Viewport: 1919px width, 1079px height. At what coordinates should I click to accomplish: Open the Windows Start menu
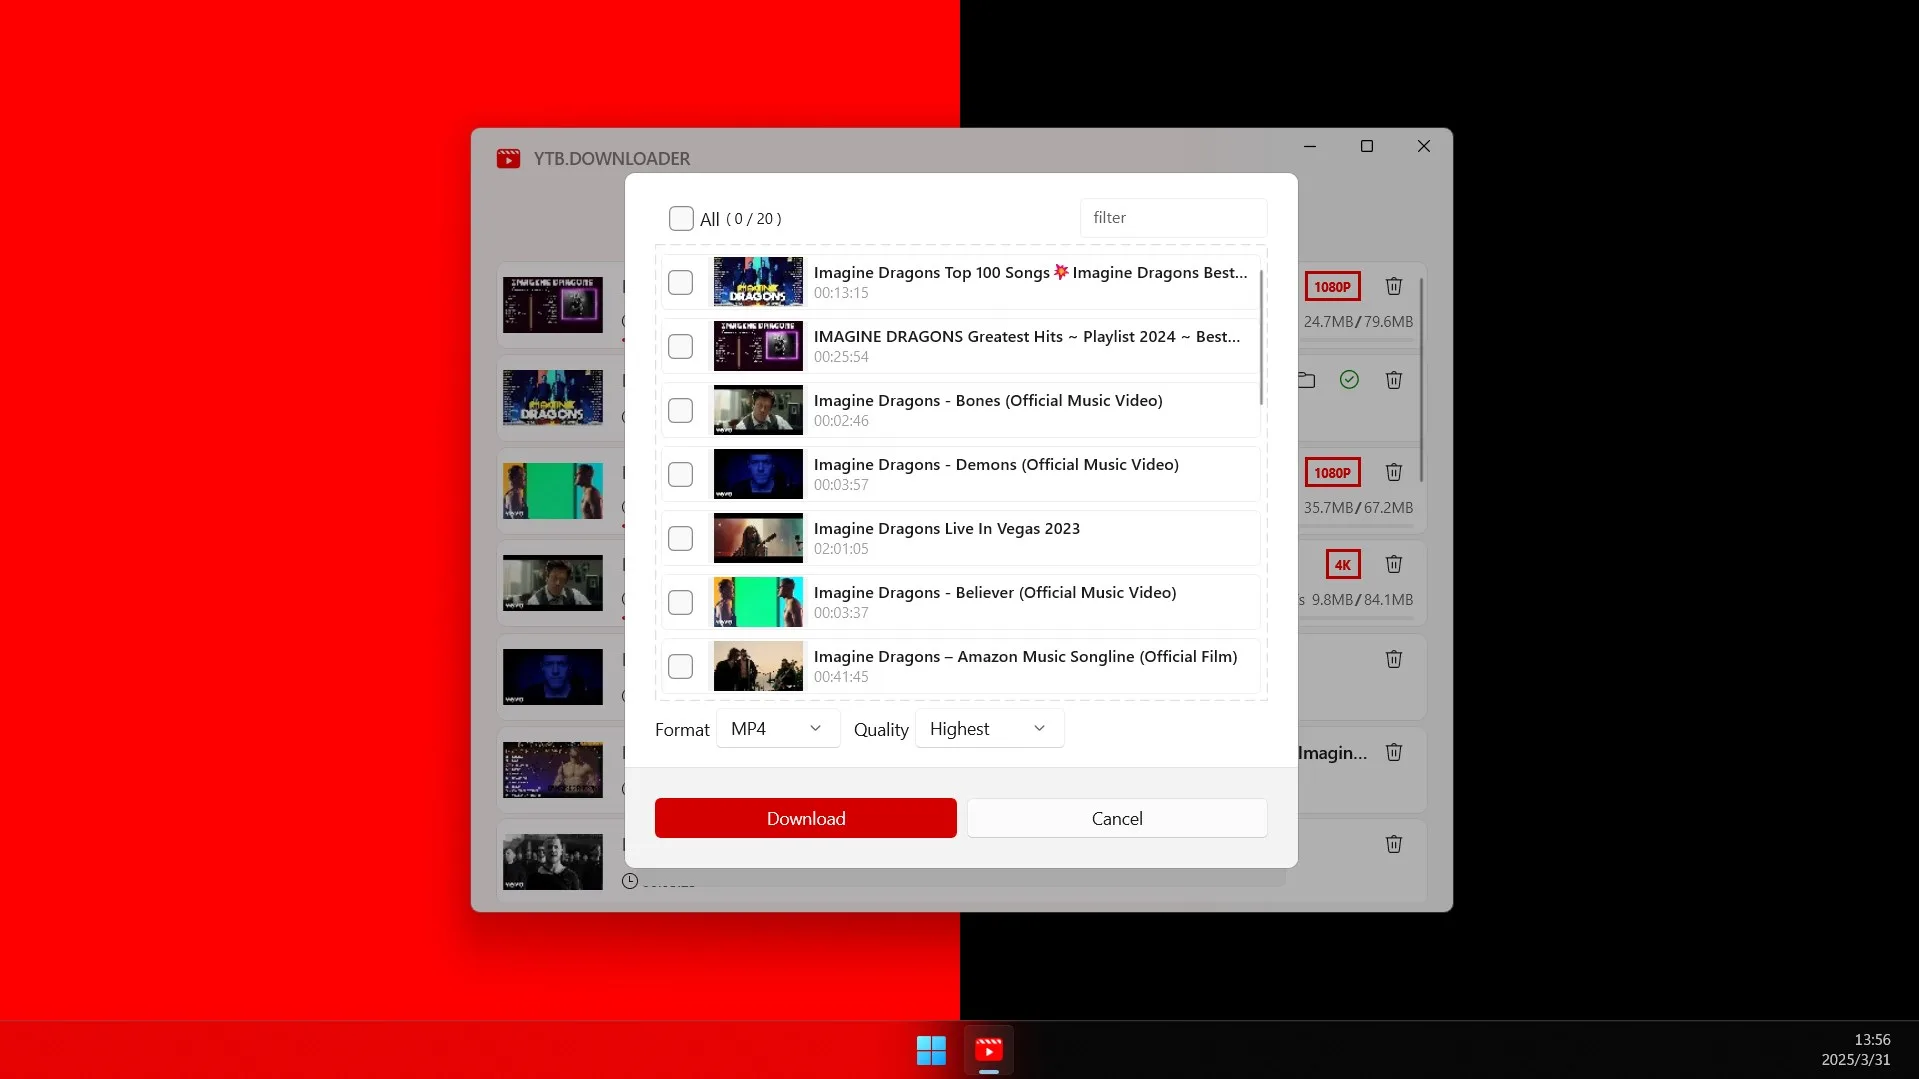[x=931, y=1050]
